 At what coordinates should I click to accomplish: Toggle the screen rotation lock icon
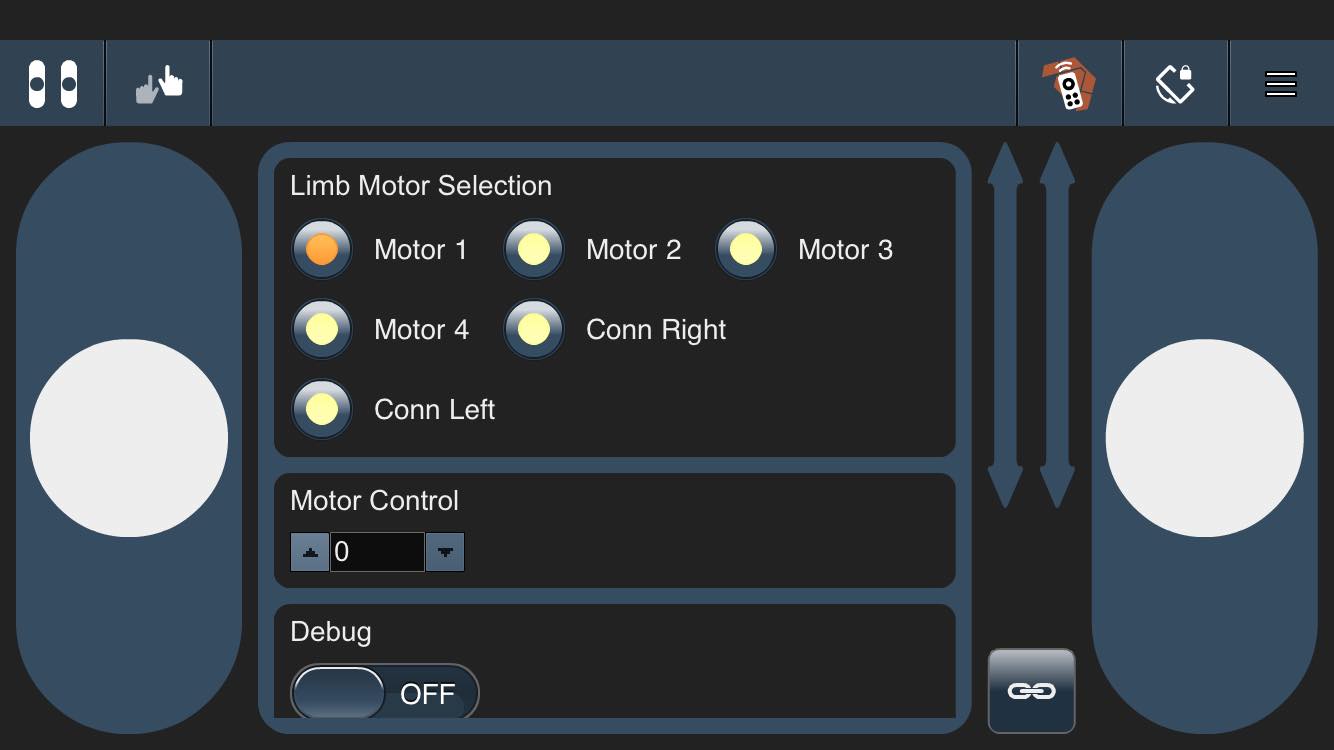pyautogui.click(x=1175, y=84)
